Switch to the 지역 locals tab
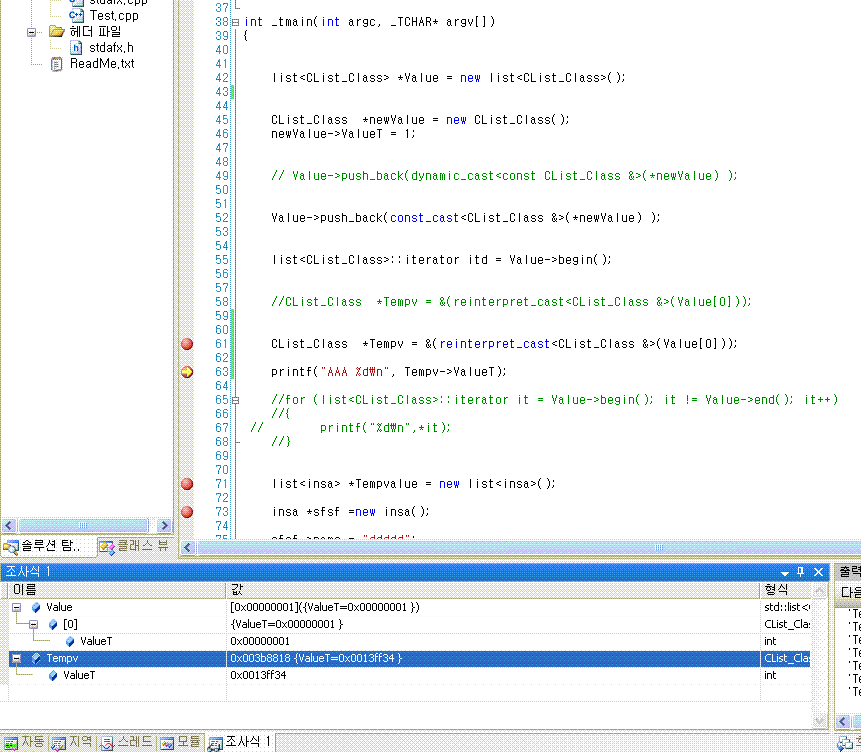861x752 pixels. (x=72, y=742)
